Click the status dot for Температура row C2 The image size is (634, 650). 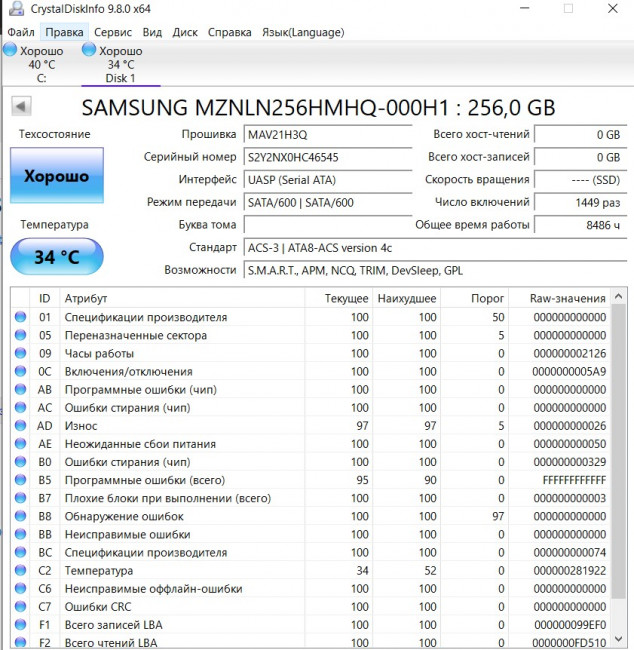[x=20, y=570]
